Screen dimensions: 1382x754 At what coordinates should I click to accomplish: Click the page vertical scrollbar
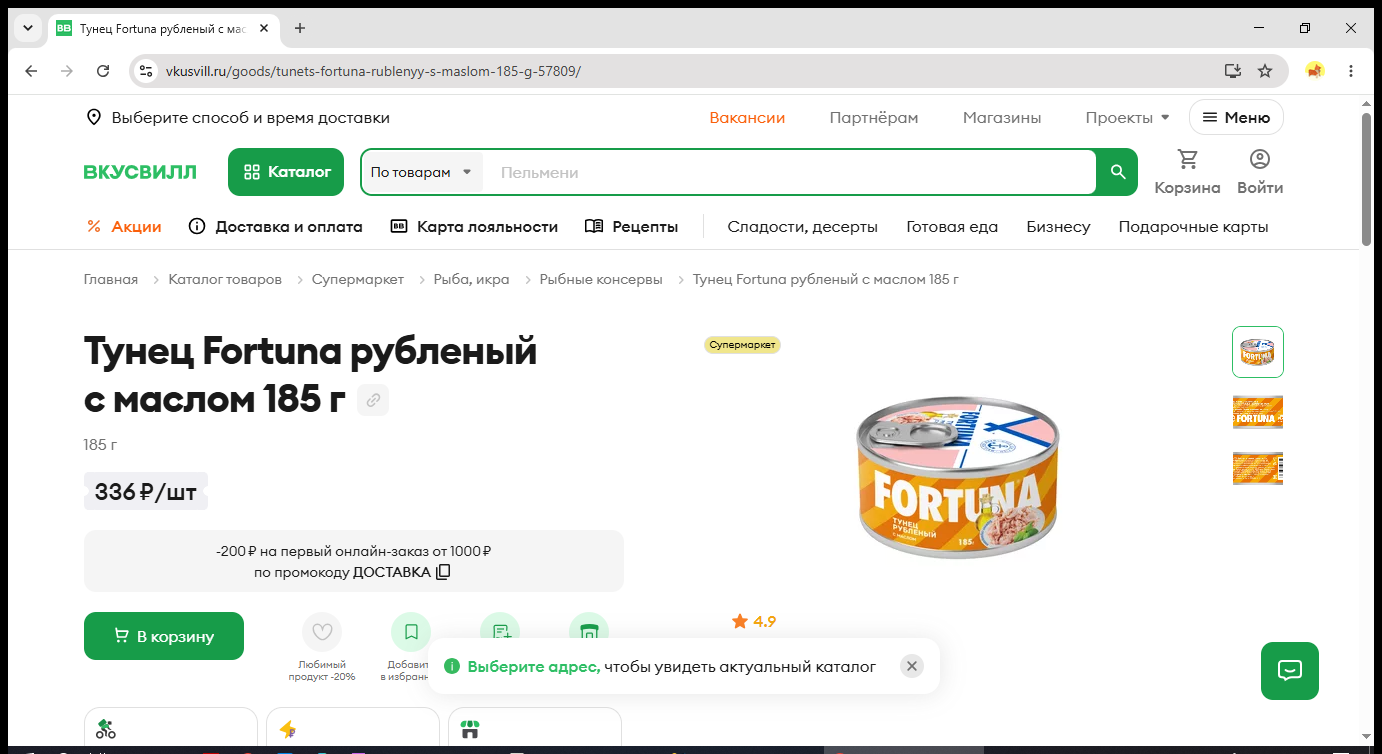(x=1367, y=180)
